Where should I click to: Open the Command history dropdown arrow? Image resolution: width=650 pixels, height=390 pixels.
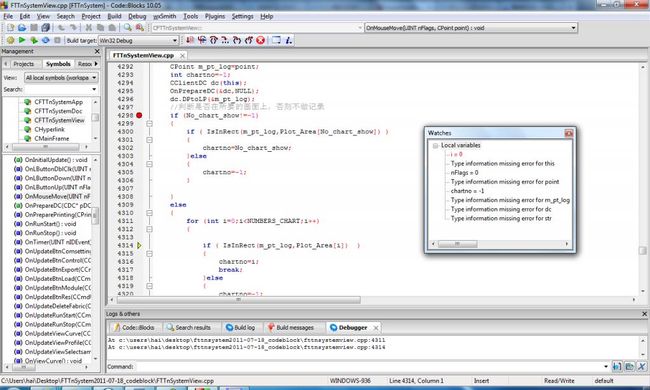606,366
